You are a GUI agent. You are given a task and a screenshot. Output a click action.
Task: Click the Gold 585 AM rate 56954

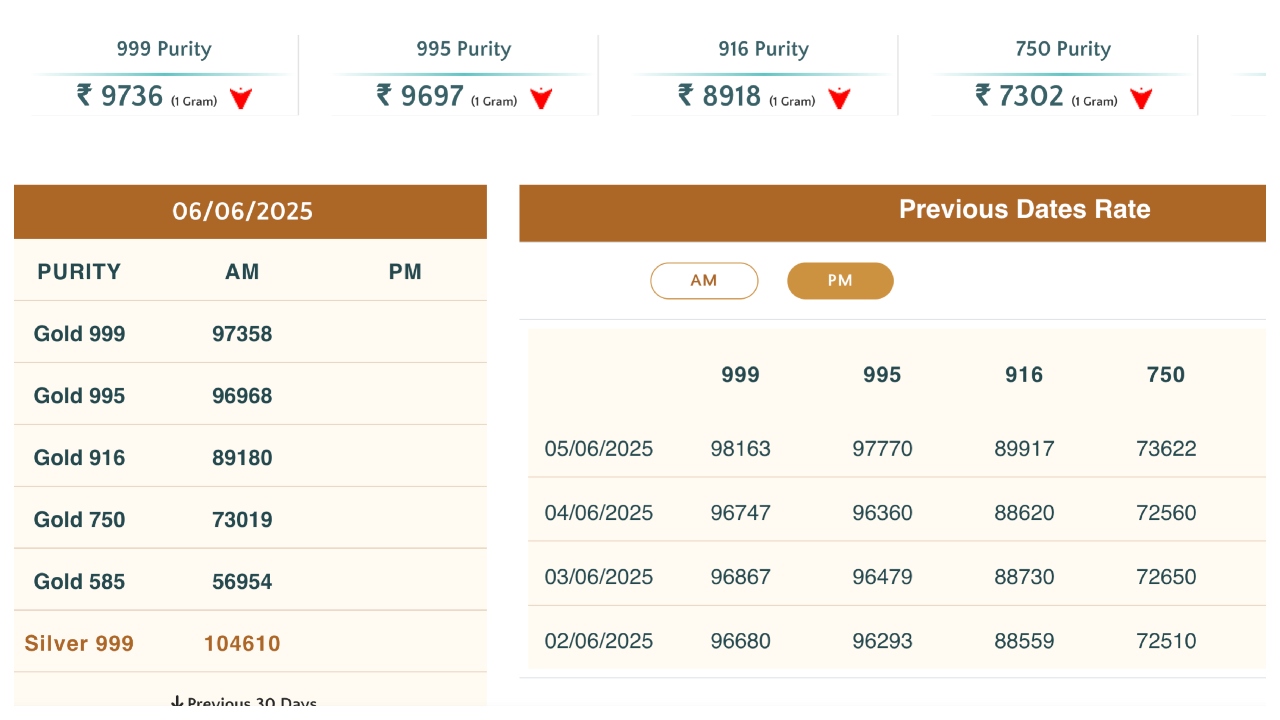[x=242, y=582]
